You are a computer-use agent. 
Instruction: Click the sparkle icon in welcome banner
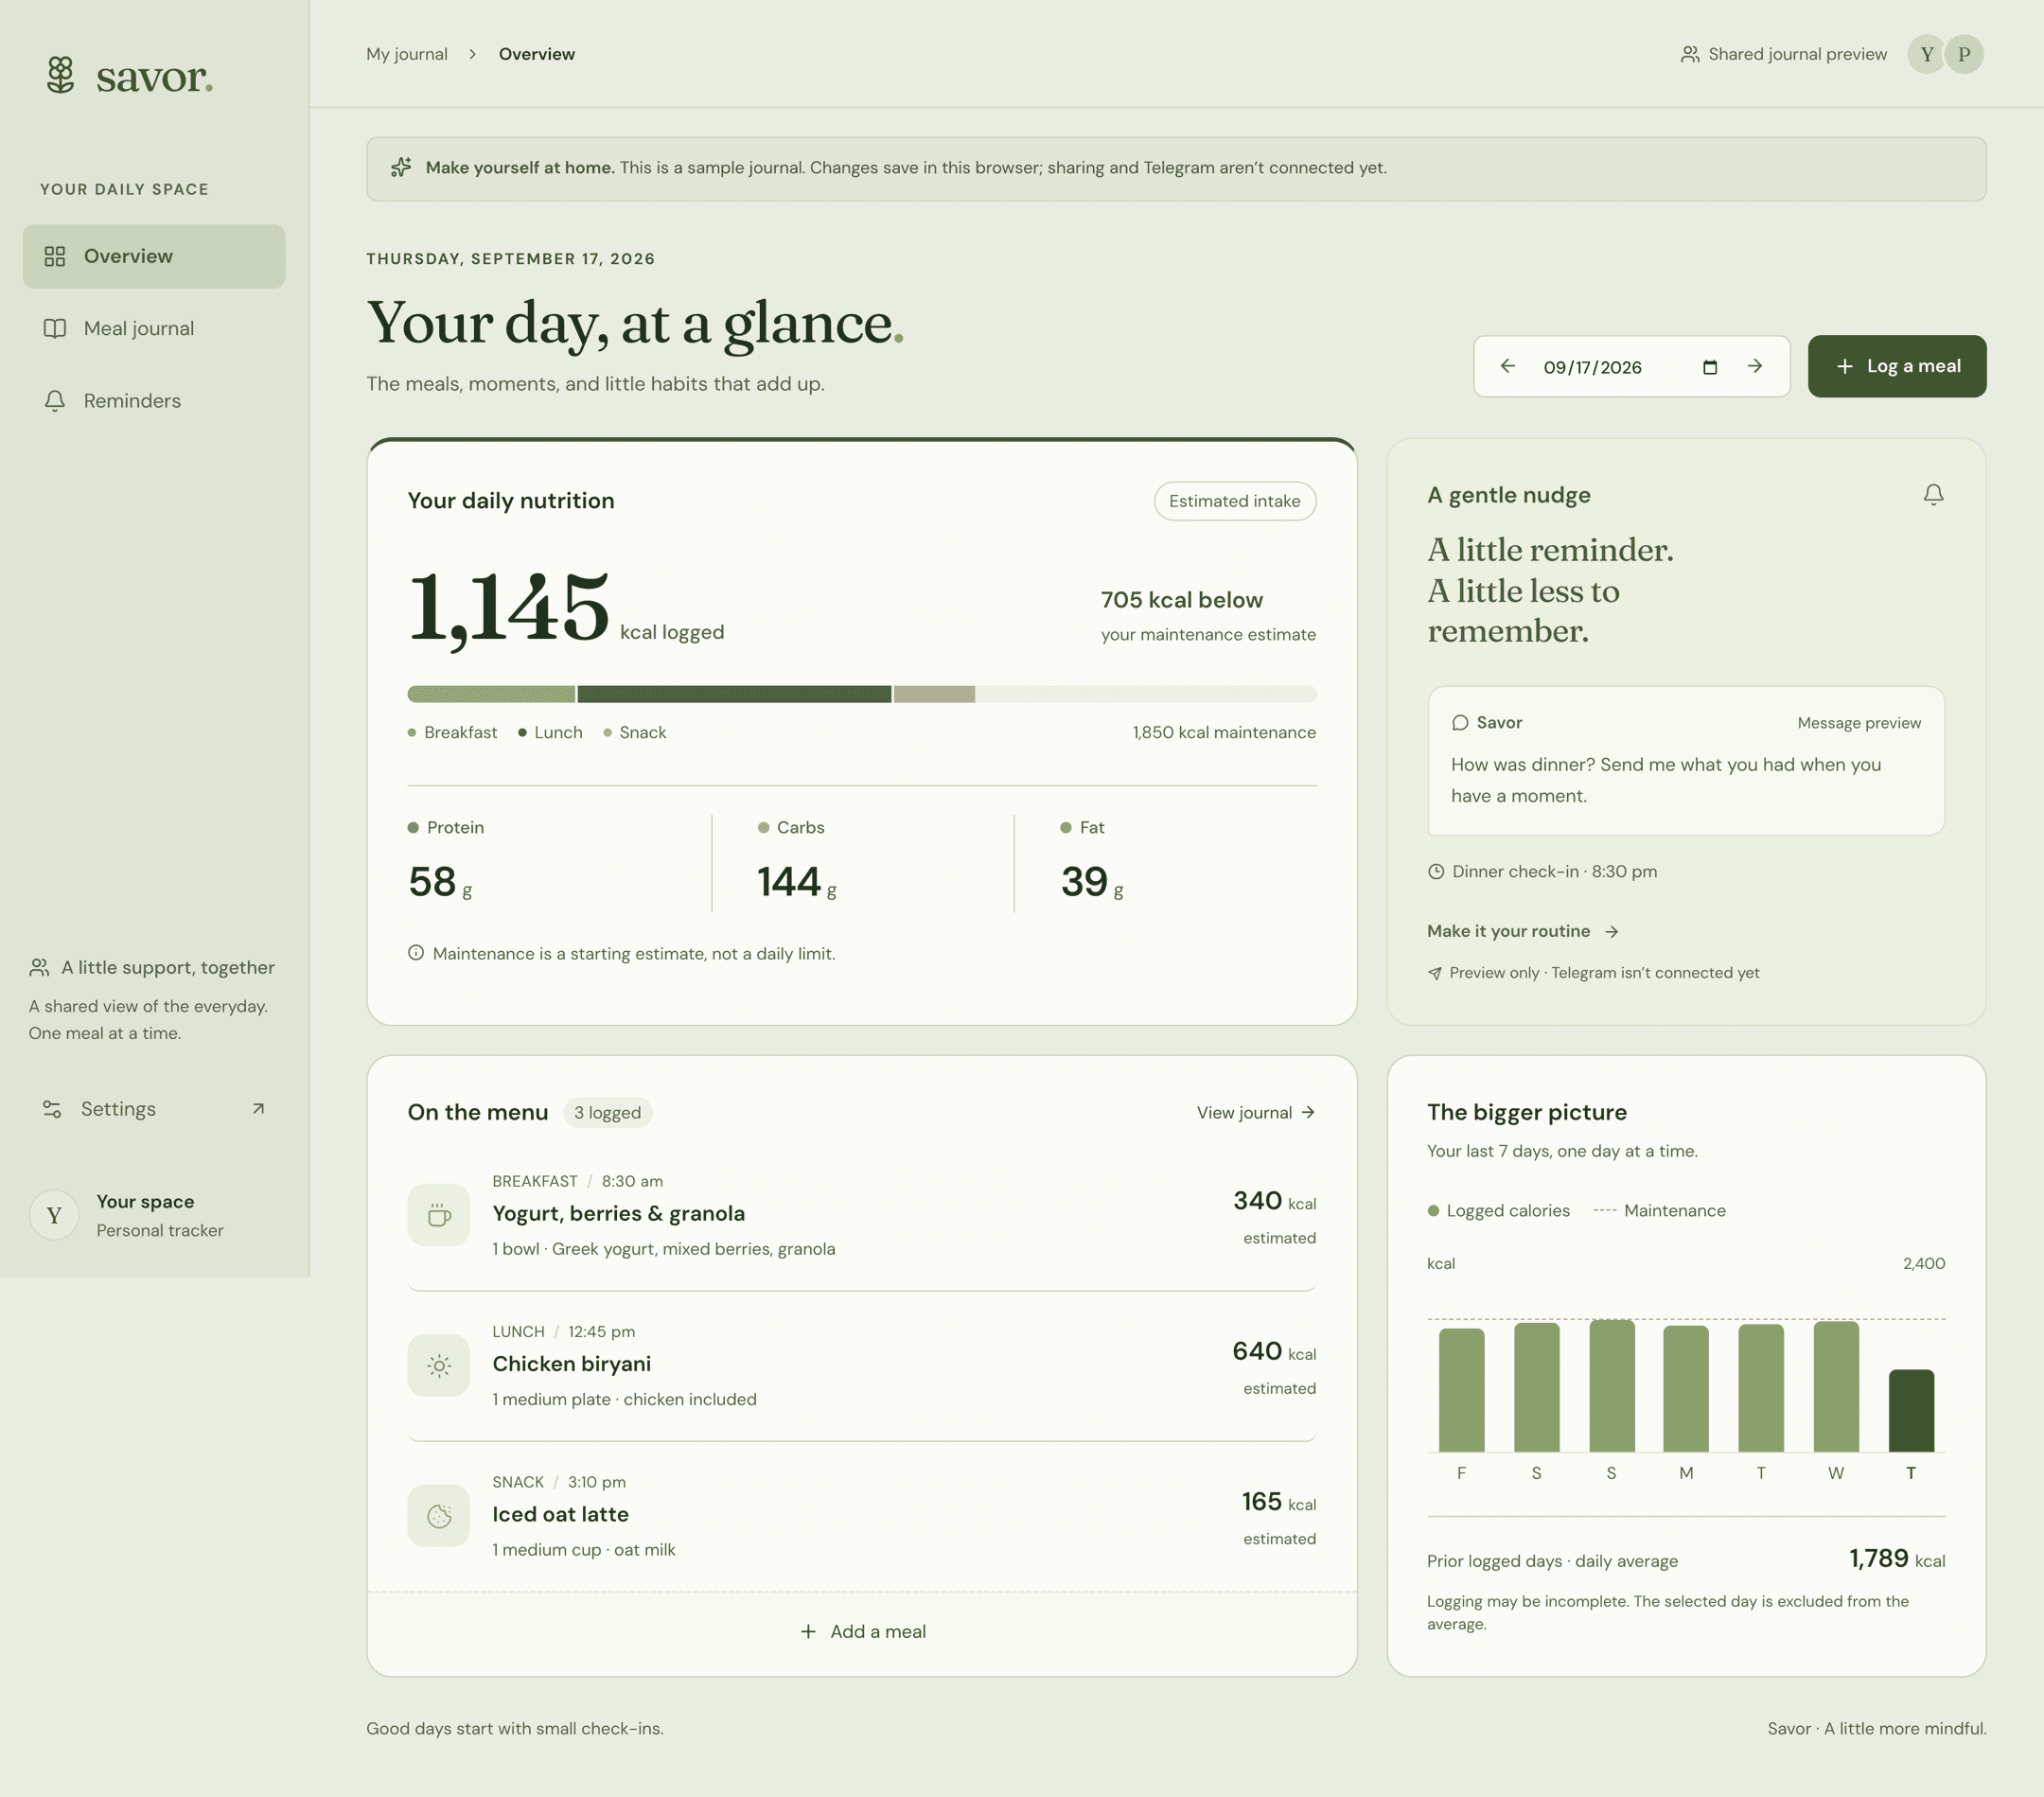tap(401, 168)
